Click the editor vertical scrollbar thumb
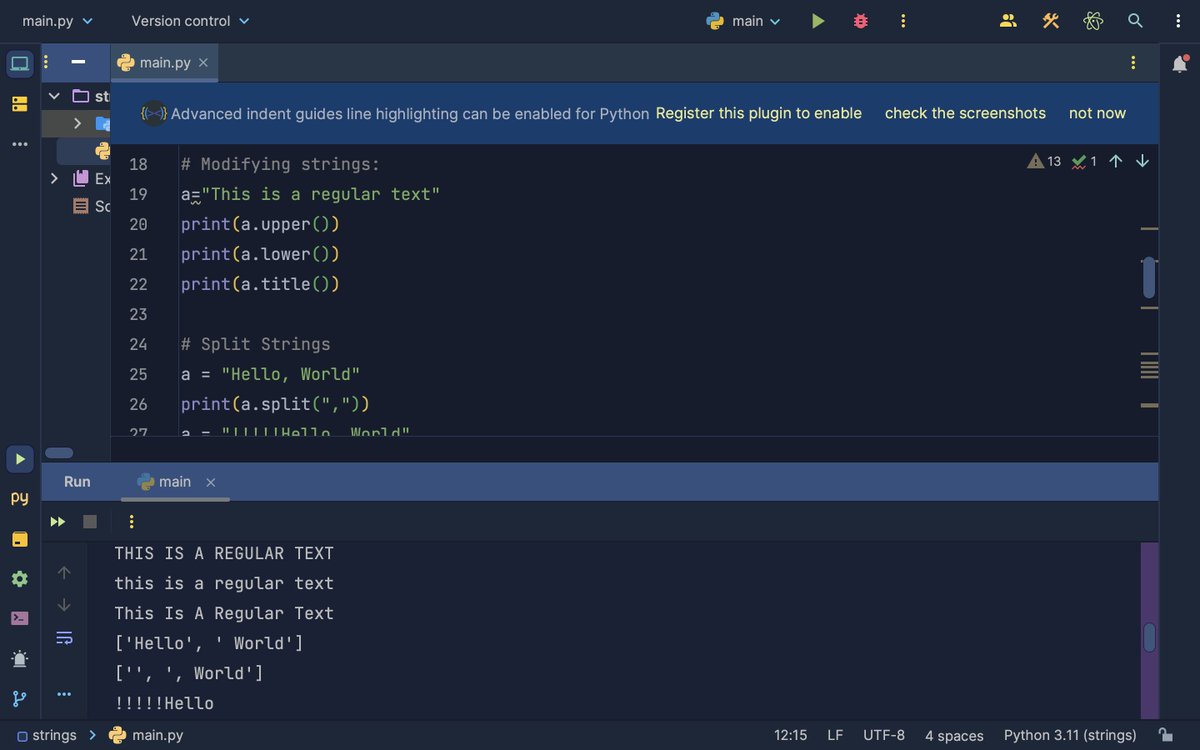Screen dimensions: 1200x750 point(1149,277)
